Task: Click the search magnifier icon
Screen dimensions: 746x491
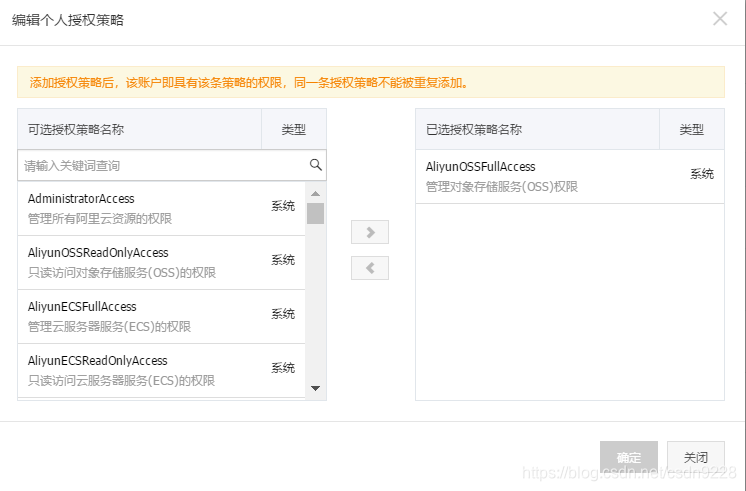Action: (x=315, y=165)
